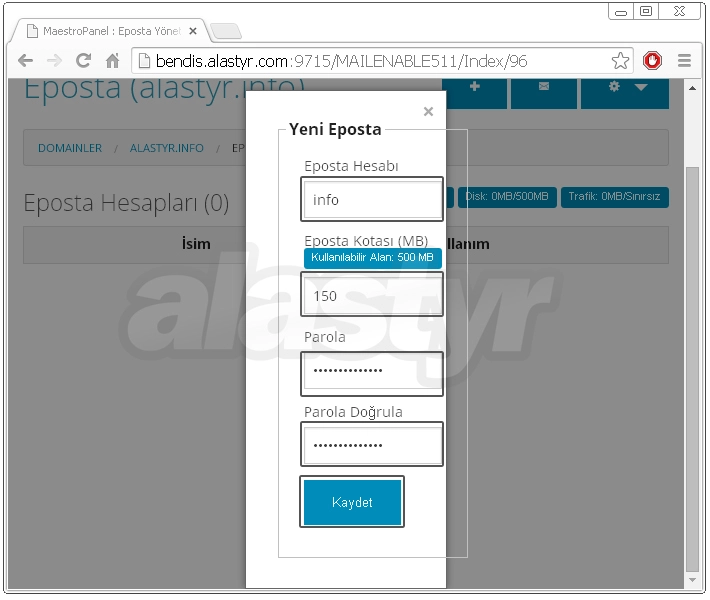Open the DOMAINLER breadcrumb link

(x=70, y=148)
